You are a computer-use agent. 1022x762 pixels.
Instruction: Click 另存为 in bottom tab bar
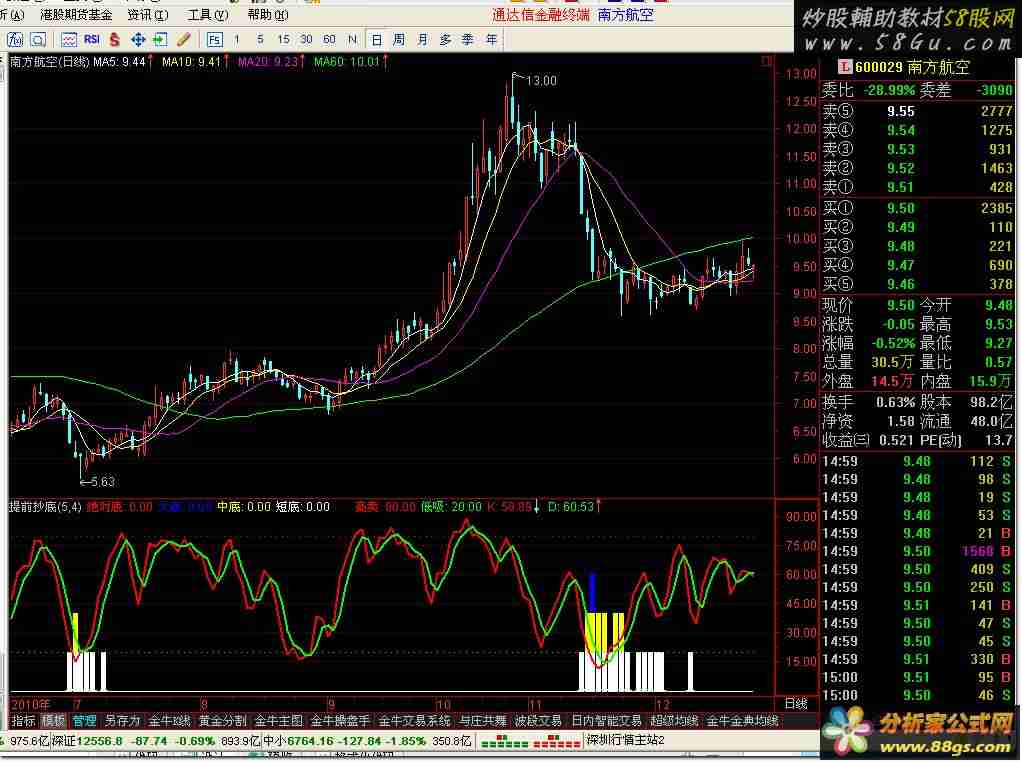[x=123, y=721]
